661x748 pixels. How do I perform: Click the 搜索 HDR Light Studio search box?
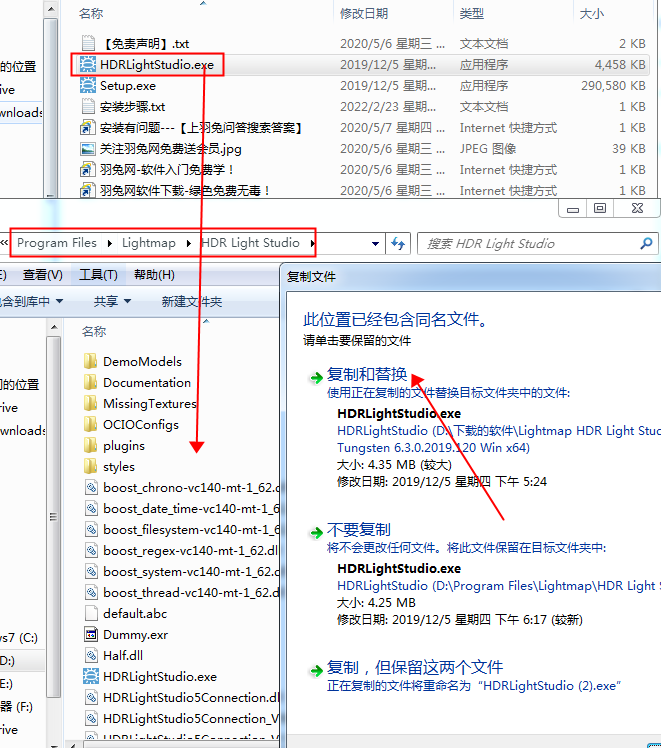point(527,244)
